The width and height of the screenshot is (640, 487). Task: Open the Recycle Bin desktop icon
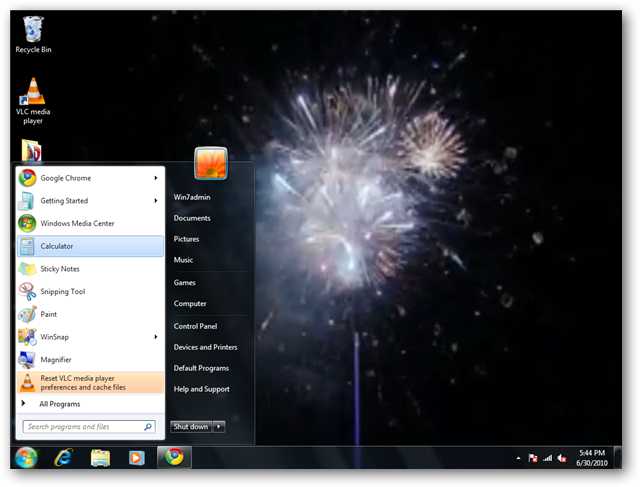33,35
